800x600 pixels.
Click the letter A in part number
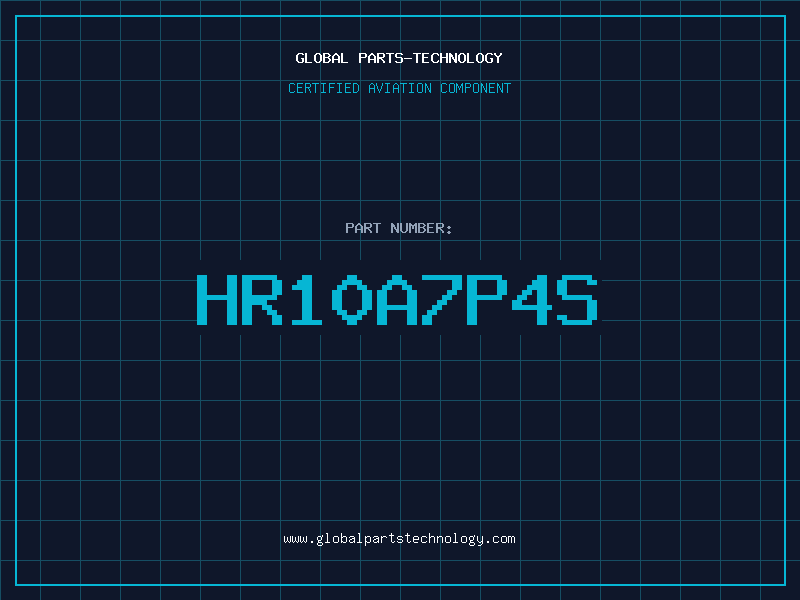pyautogui.click(x=399, y=299)
